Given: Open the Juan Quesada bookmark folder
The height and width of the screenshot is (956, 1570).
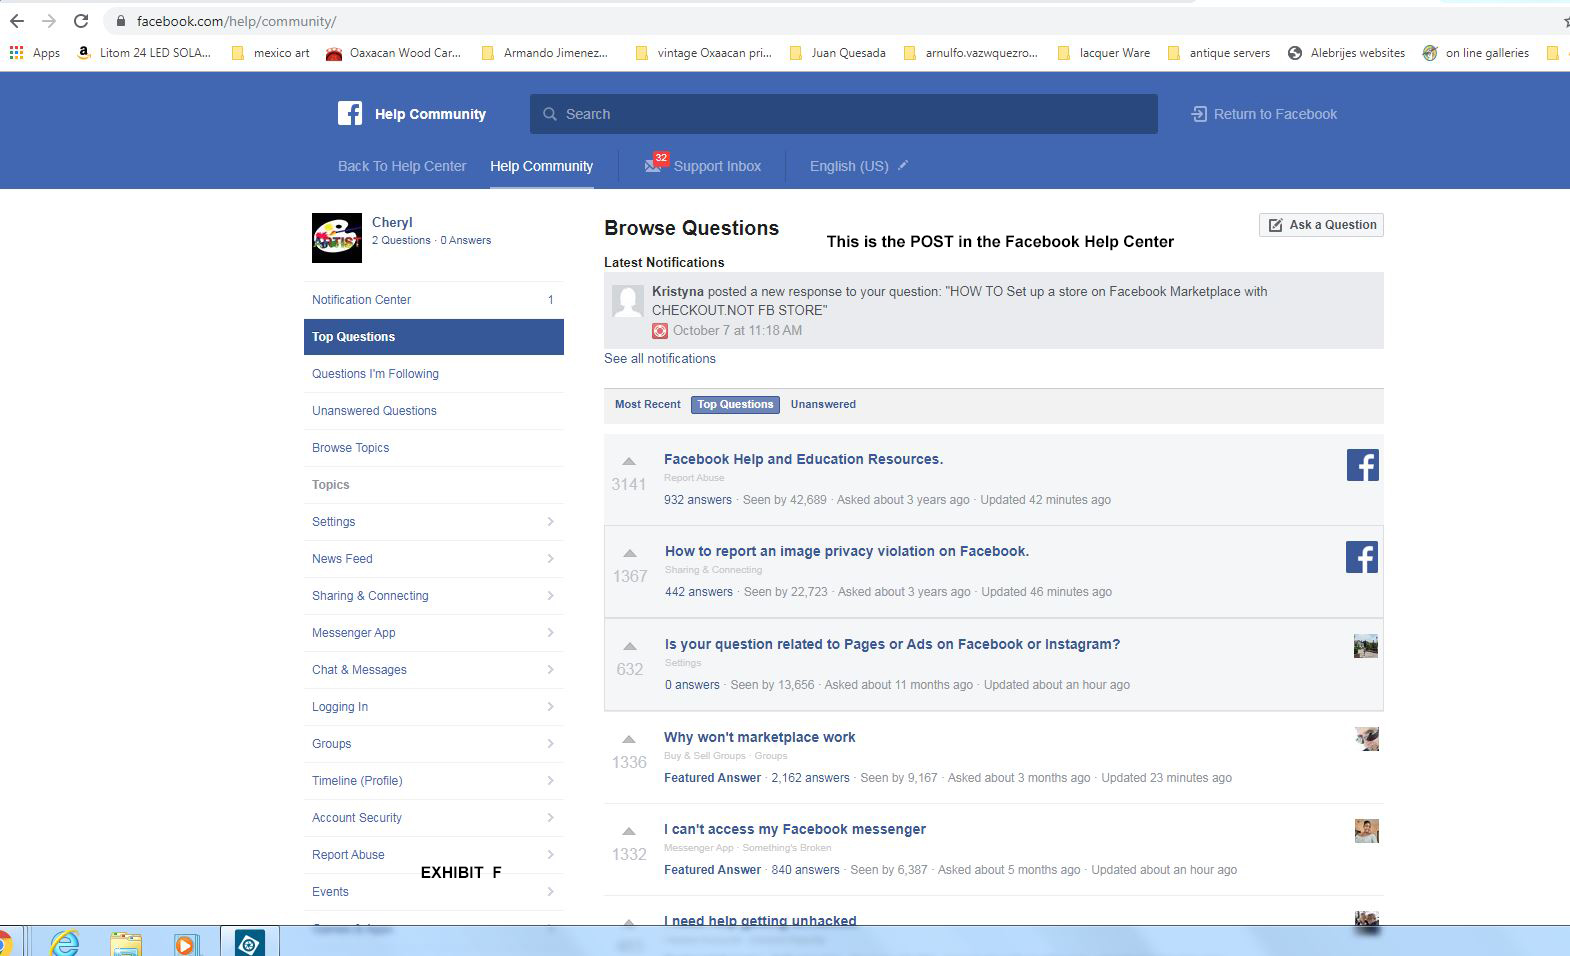Looking at the screenshot, I should point(837,53).
